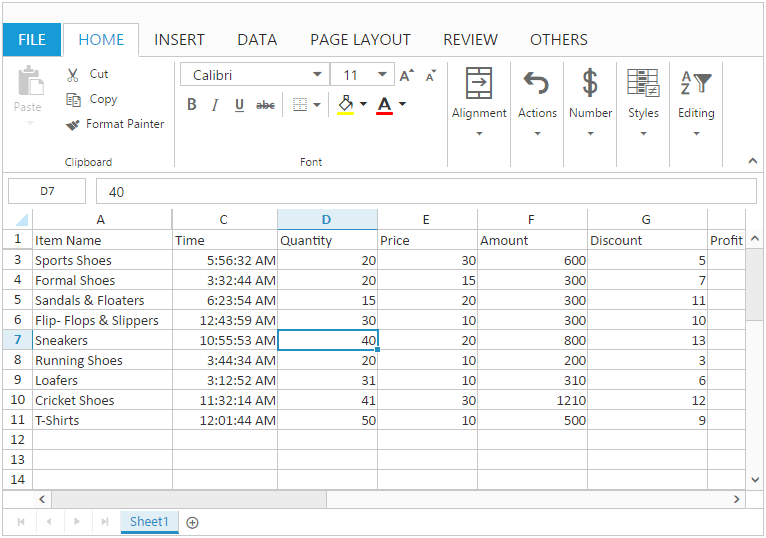Toggle italic text style

(x=215, y=105)
